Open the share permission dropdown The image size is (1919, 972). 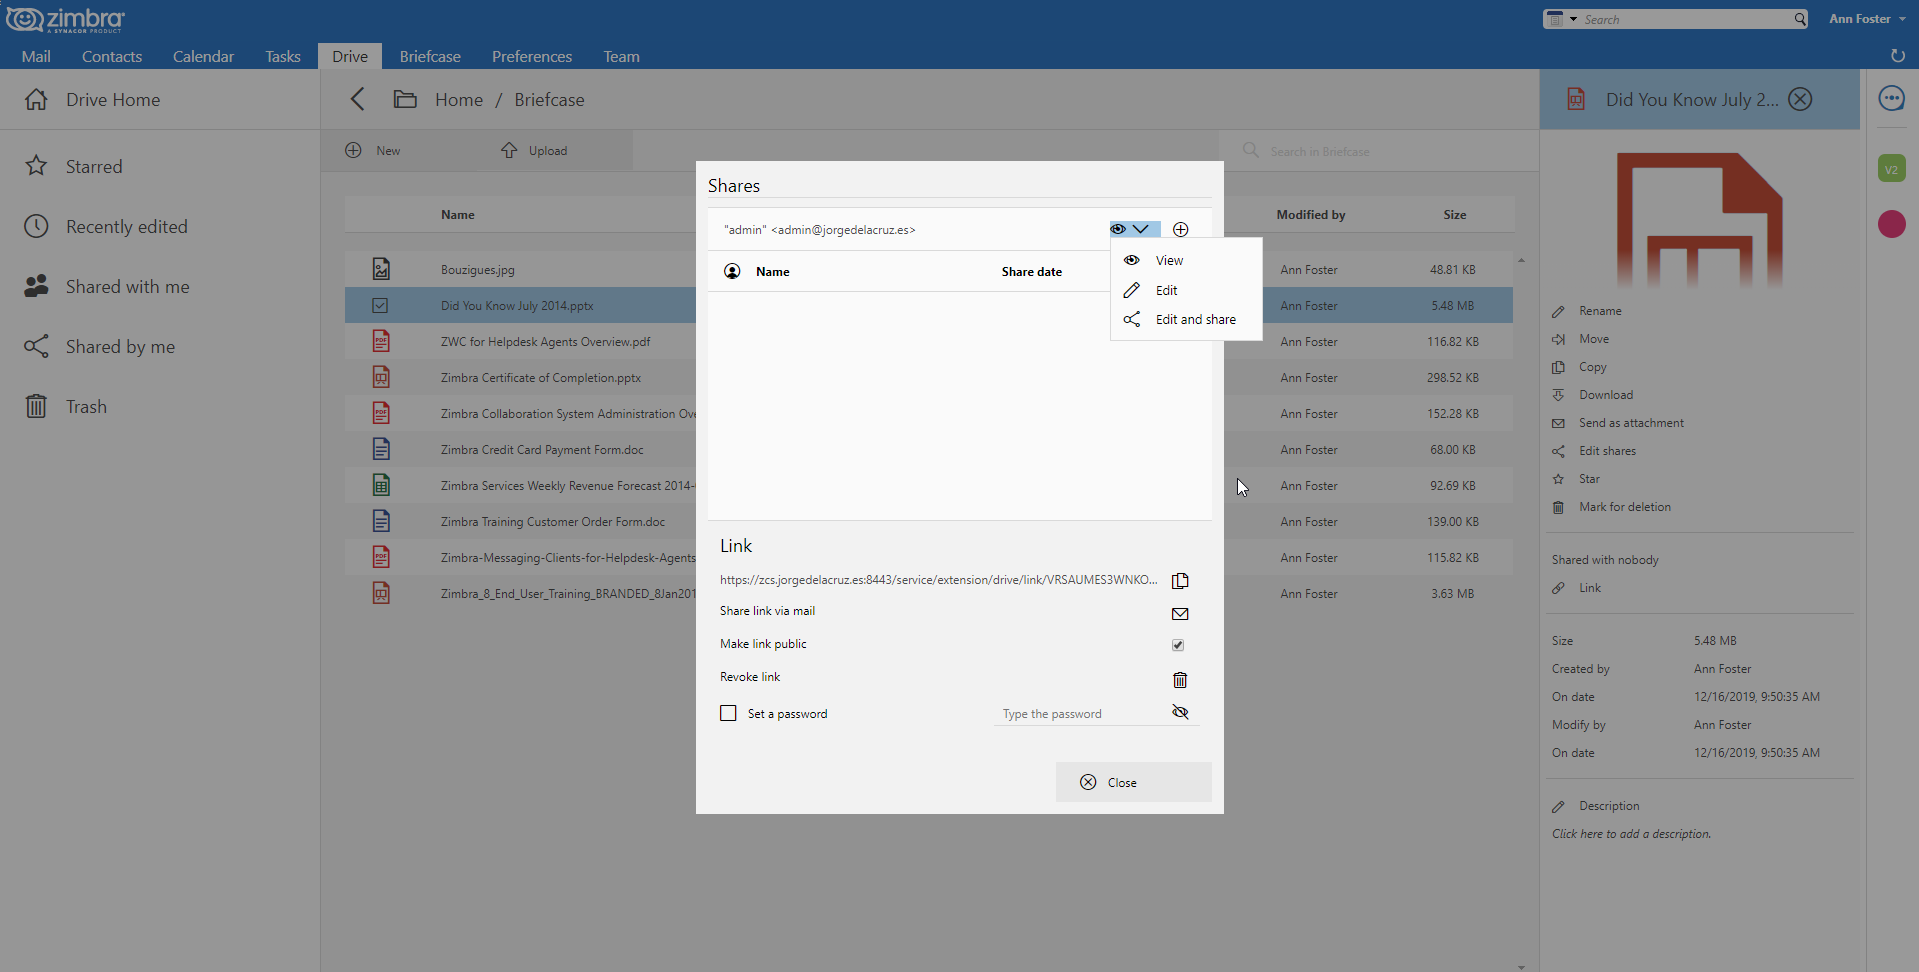pos(1135,229)
